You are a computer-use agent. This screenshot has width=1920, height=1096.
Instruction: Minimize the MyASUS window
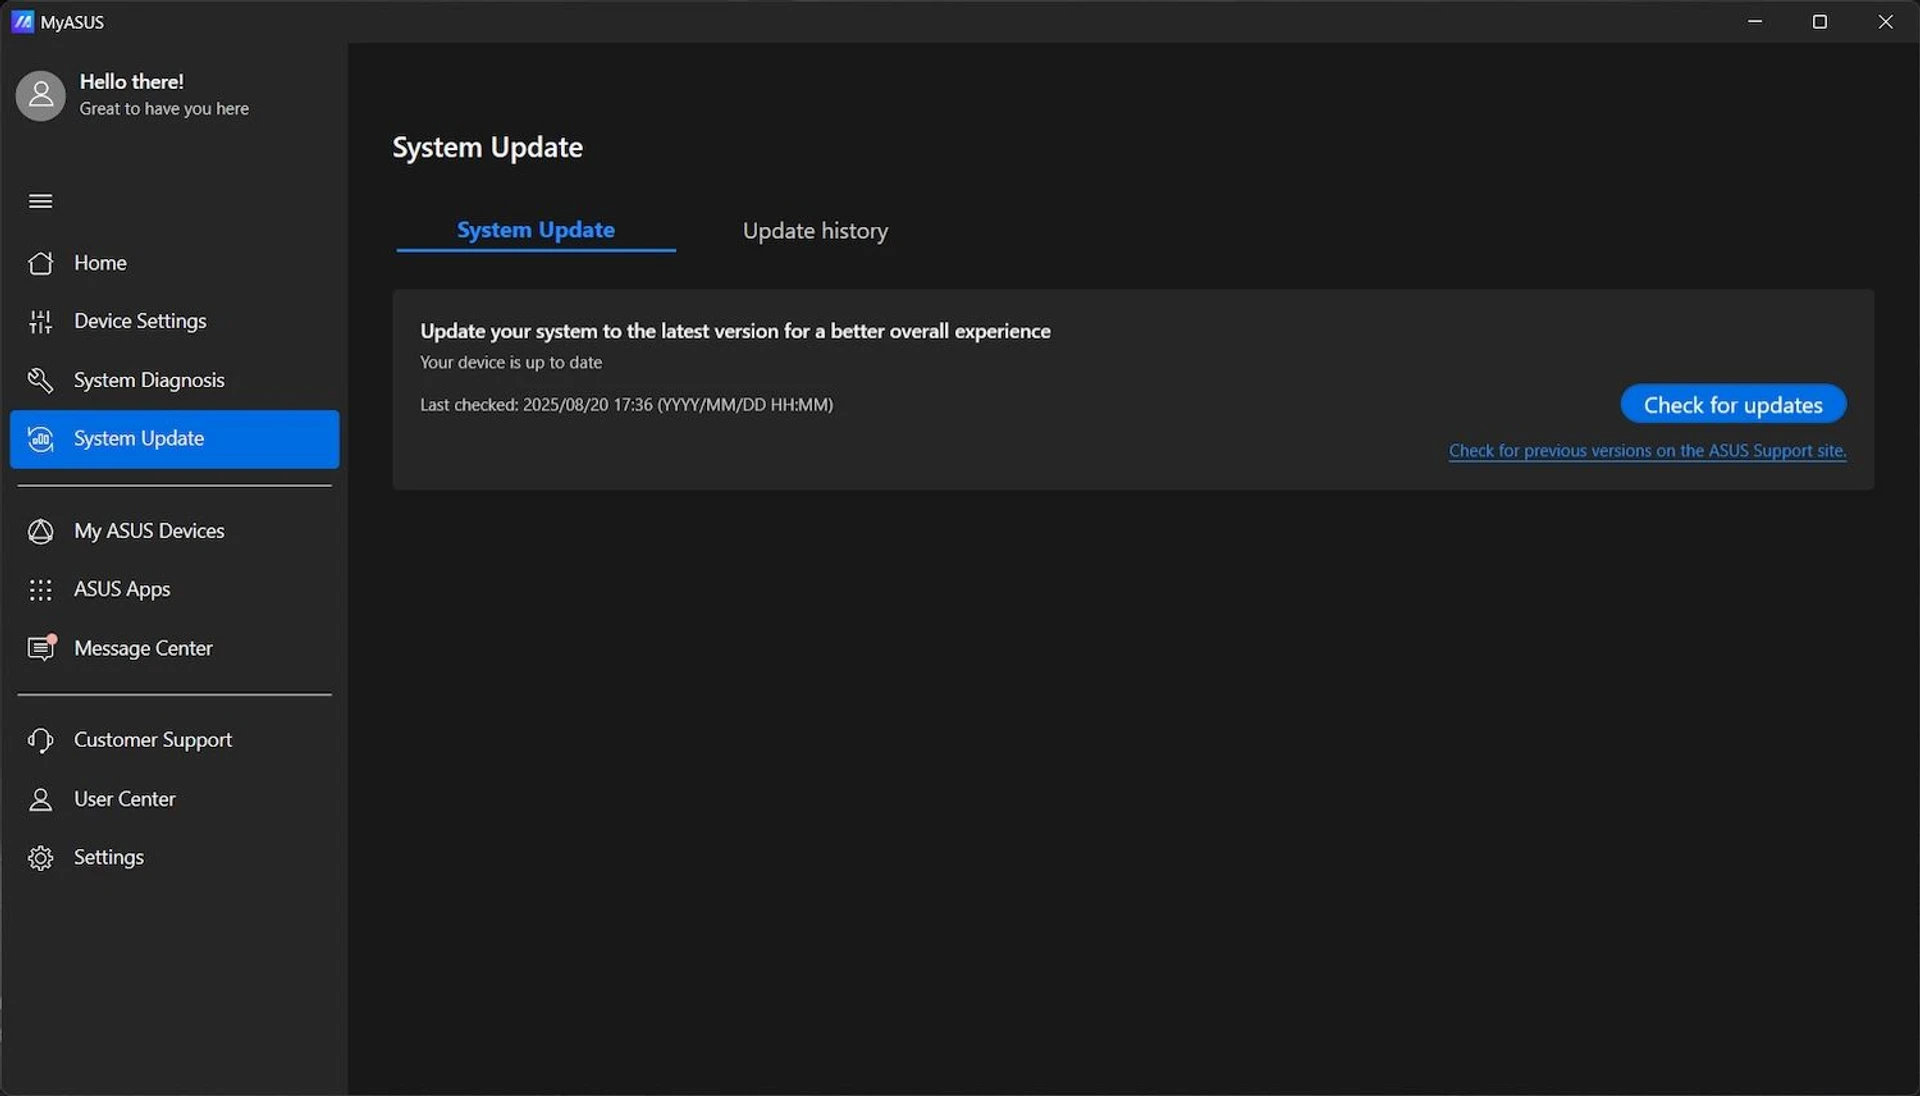[x=1755, y=21]
